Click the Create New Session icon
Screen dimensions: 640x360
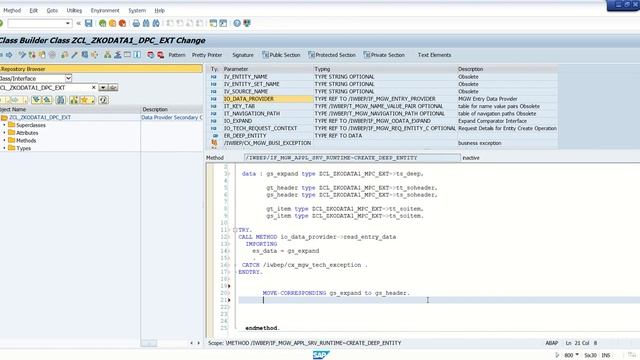(x=213, y=23)
